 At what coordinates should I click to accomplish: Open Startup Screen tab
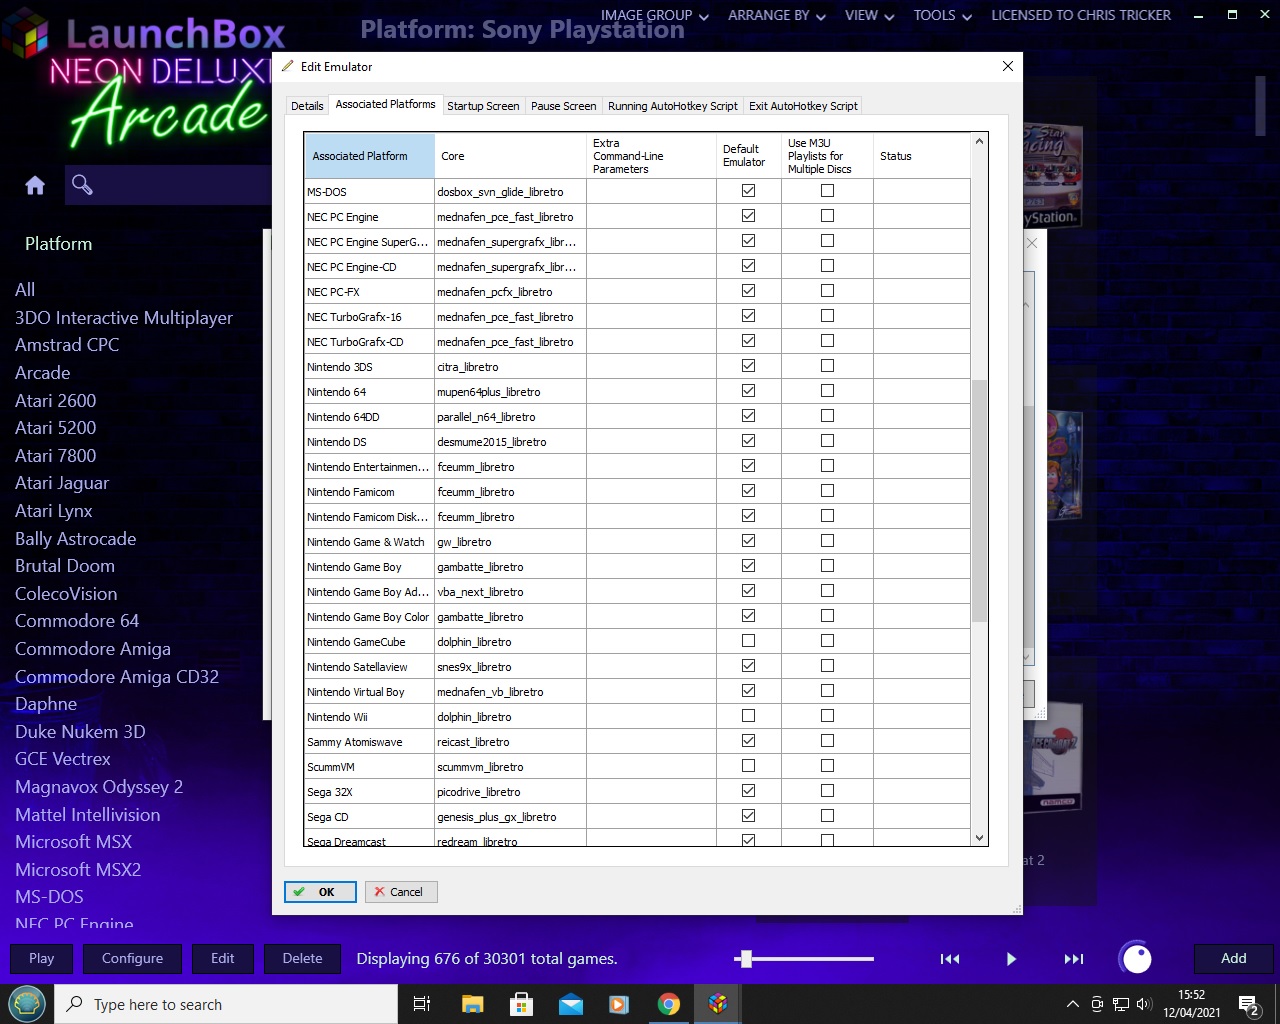tap(483, 106)
